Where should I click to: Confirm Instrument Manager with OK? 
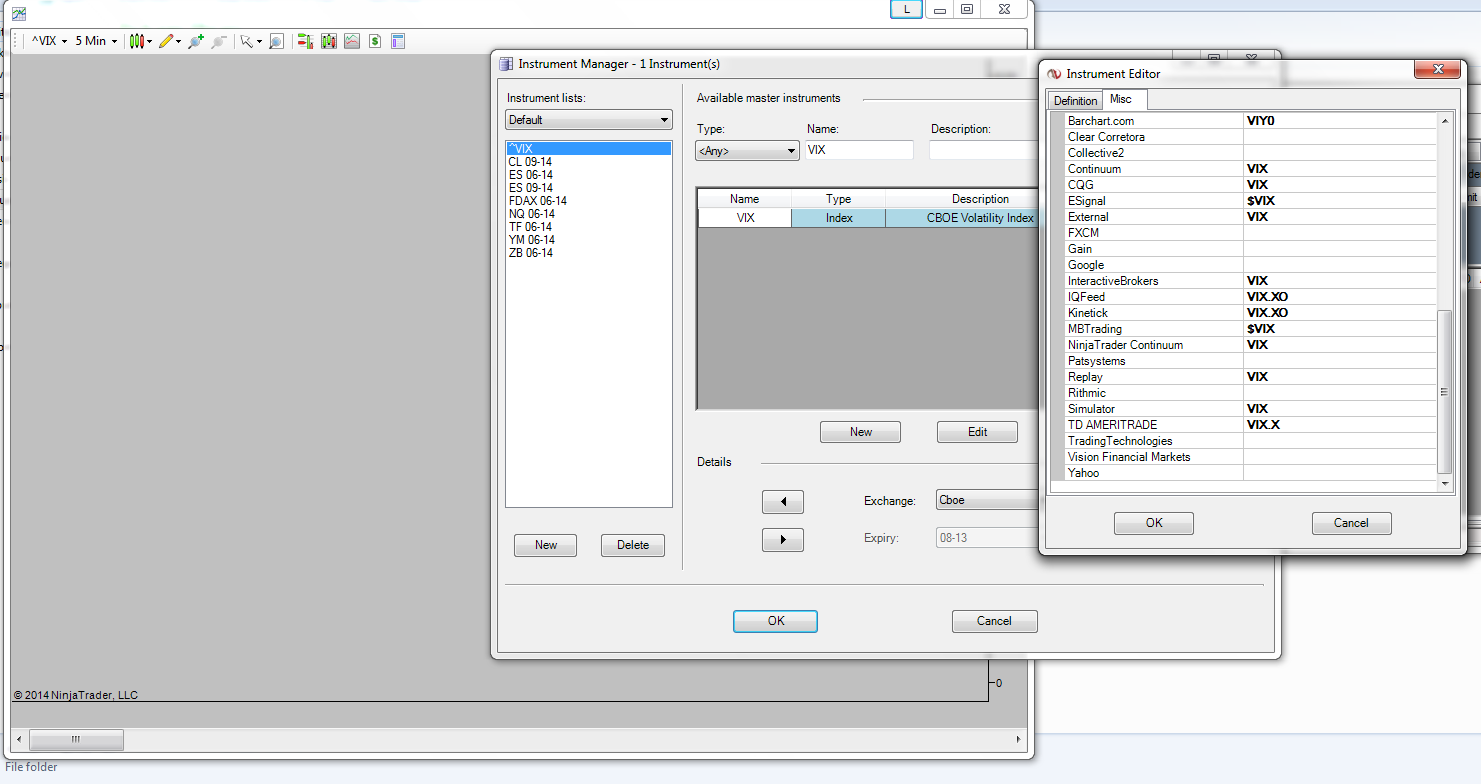coord(776,621)
